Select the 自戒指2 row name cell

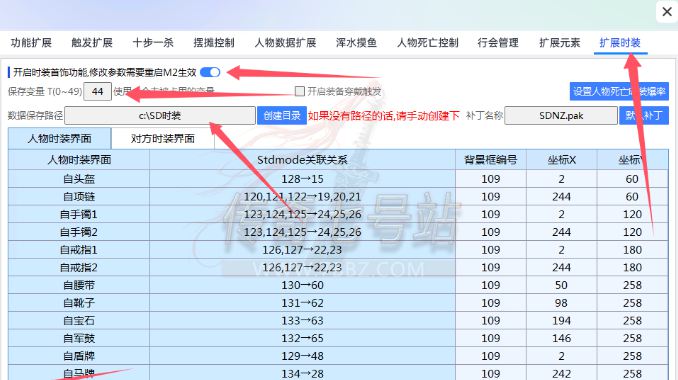[79, 267]
